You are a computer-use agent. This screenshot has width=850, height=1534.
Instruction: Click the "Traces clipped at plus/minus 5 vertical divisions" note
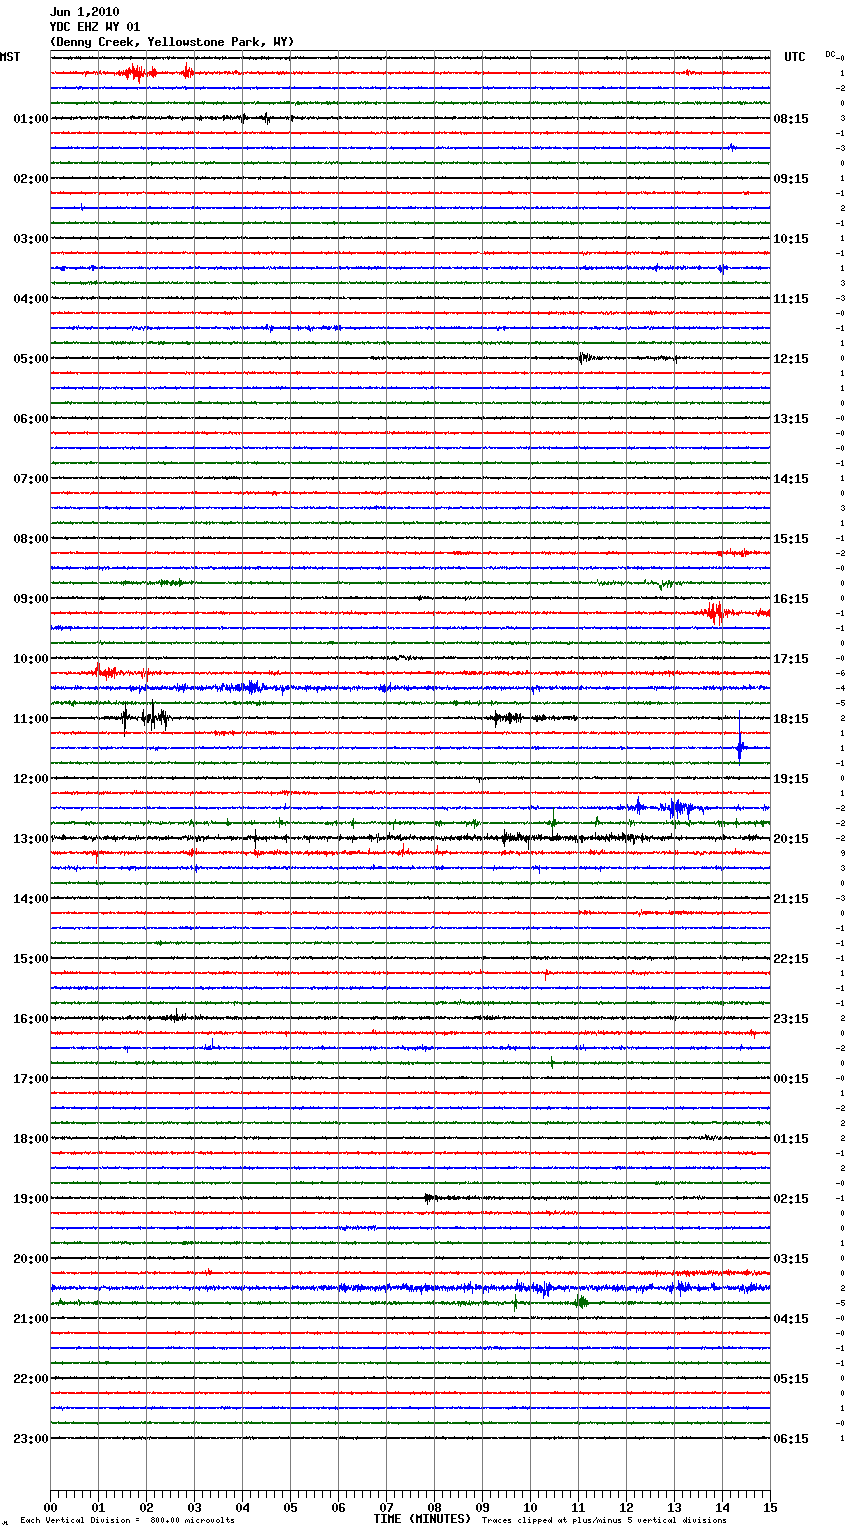click(x=604, y=1521)
